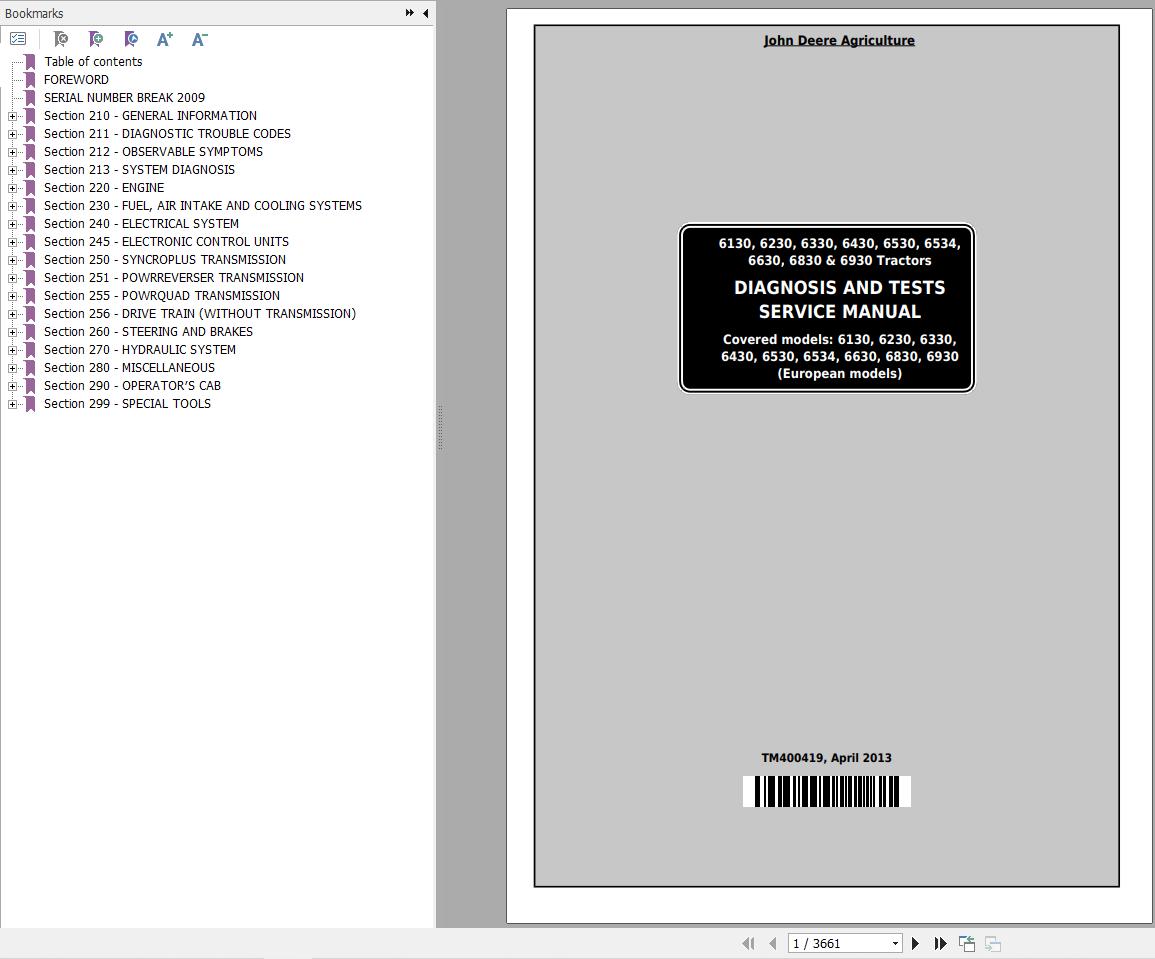Go to the selected bookmark location
This screenshot has height=959, width=1155.
click(x=131, y=38)
